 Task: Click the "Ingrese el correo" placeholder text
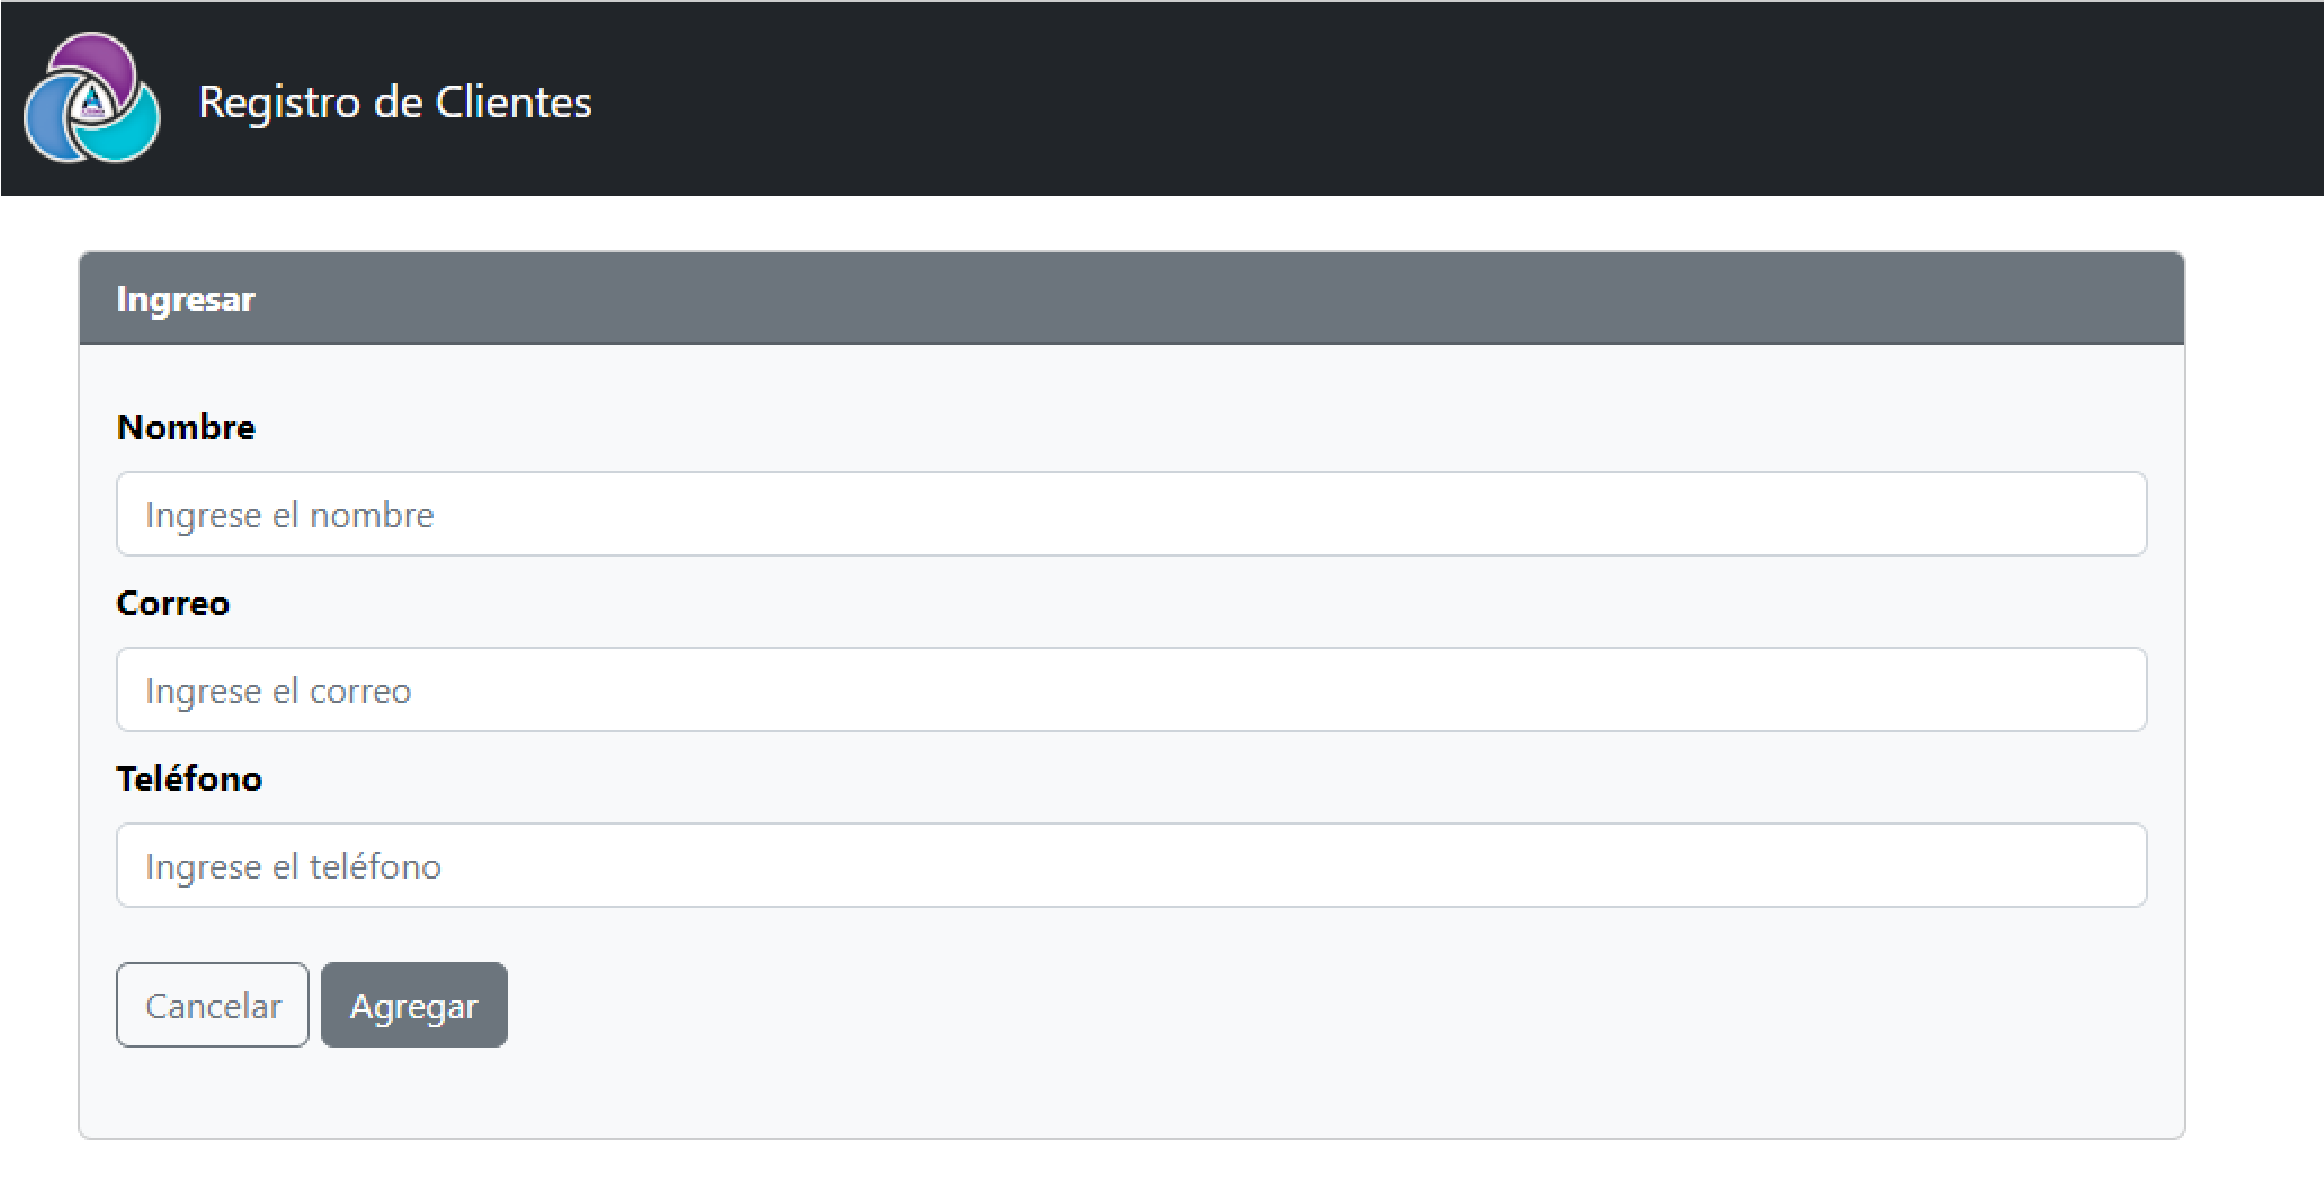pyautogui.click(x=278, y=691)
